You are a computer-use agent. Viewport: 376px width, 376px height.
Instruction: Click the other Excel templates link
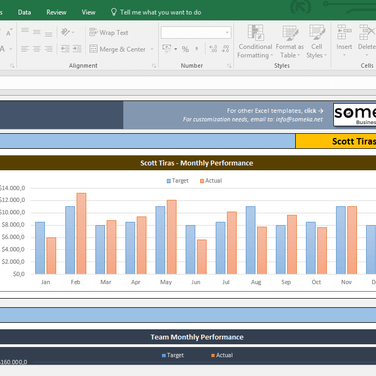pos(275,111)
